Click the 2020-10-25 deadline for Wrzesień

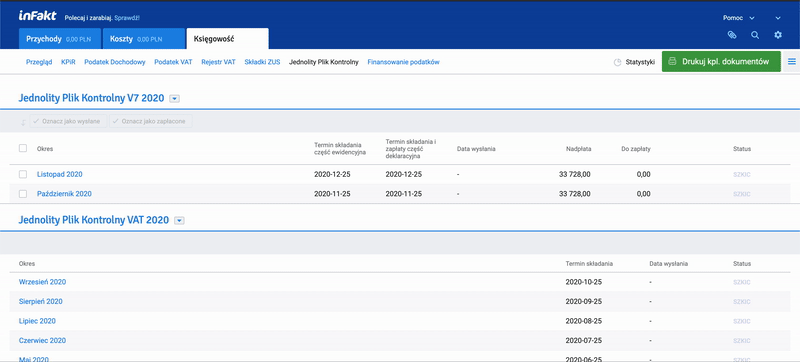(x=584, y=282)
